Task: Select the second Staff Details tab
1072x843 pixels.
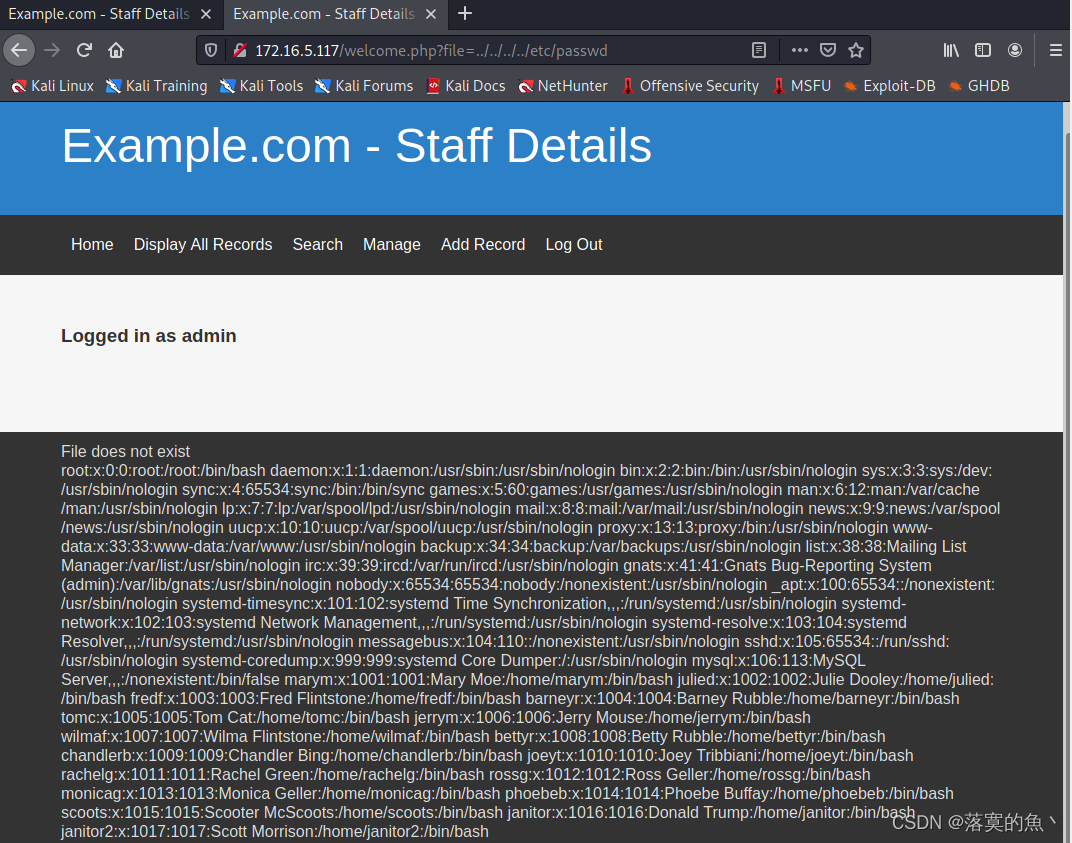Action: coord(323,14)
